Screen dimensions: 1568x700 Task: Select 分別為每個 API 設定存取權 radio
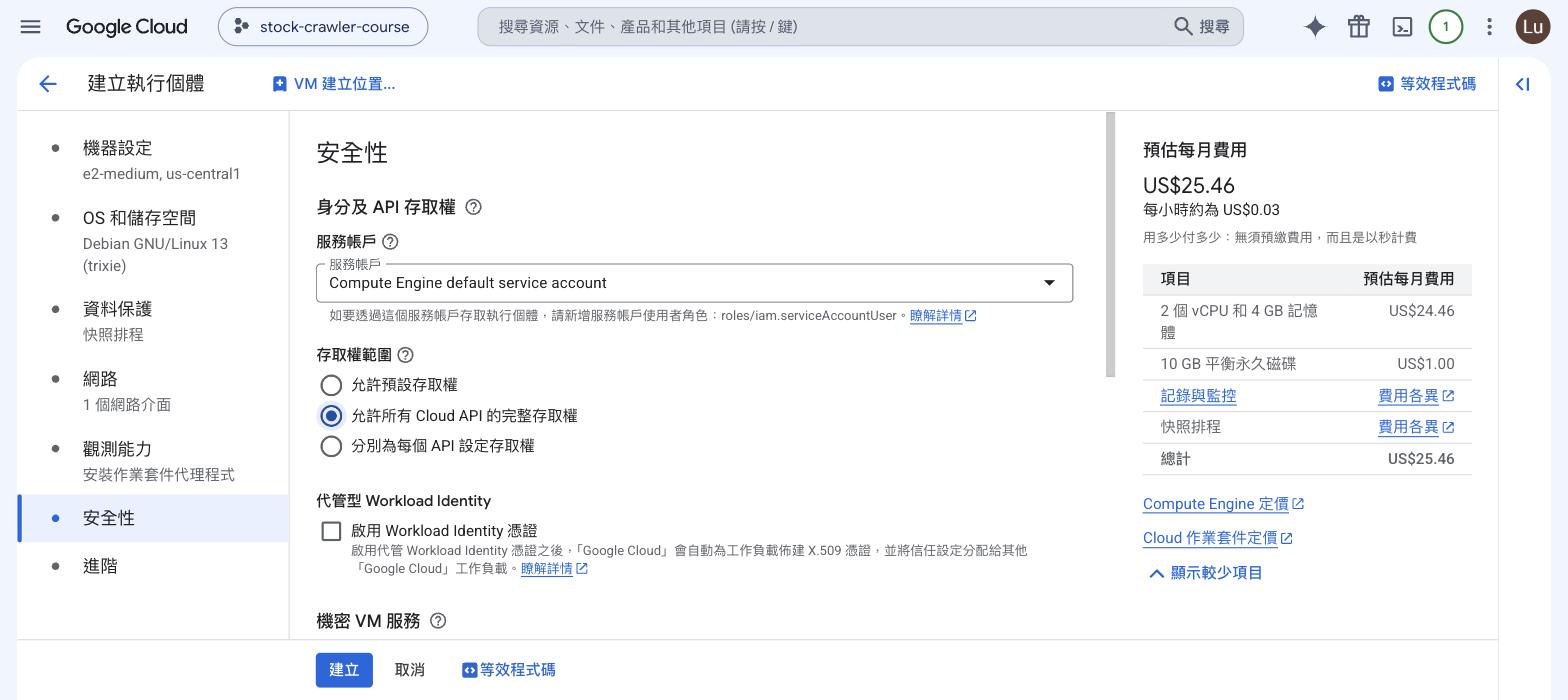pos(331,446)
